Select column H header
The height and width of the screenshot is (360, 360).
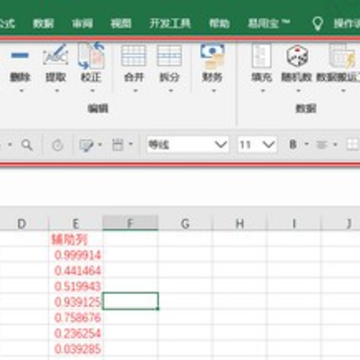click(x=239, y=224)
